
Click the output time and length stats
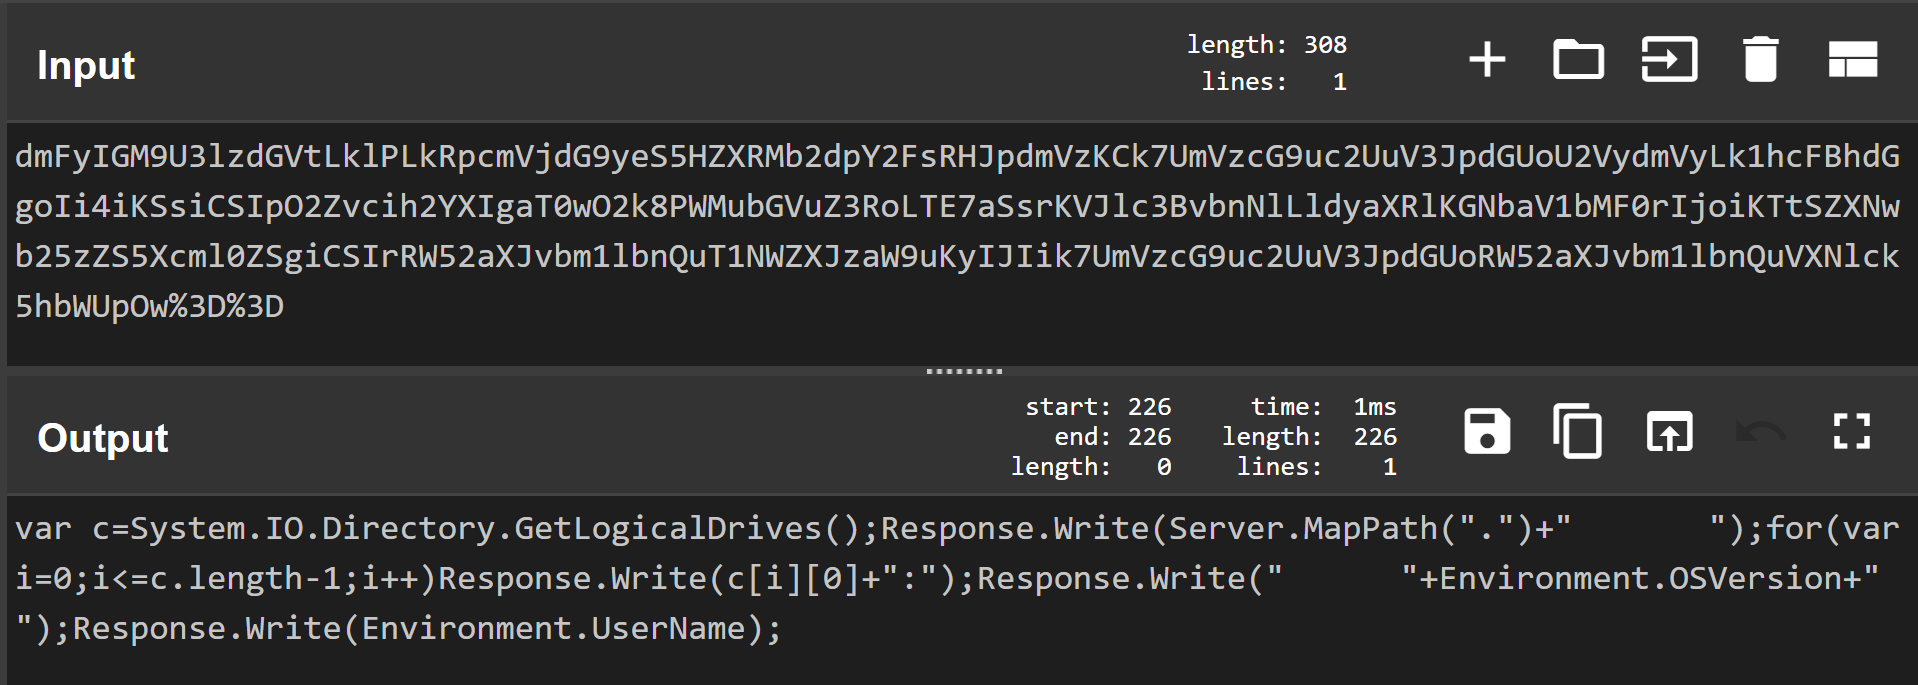click(x=1309, y=437)
